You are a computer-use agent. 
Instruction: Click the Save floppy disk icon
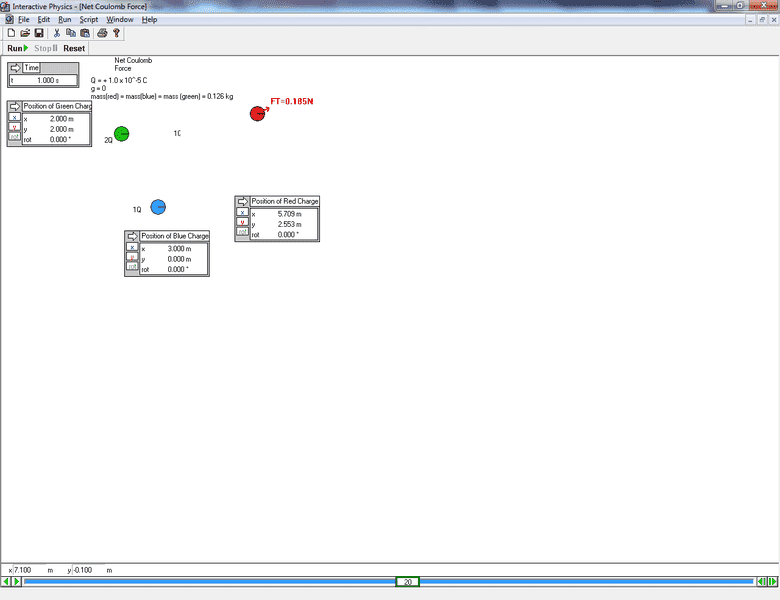[39, 33]
